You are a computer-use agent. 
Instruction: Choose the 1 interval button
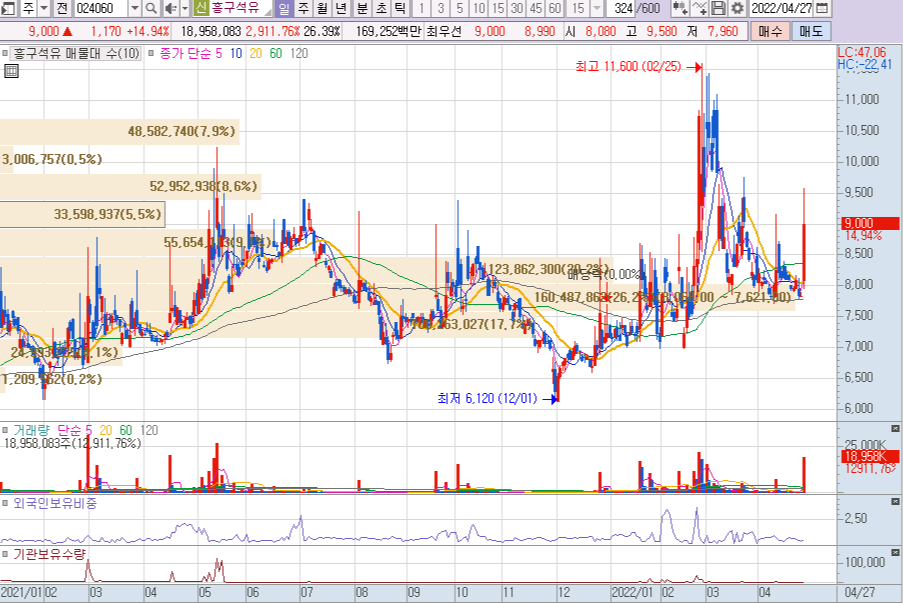tap(422, 8)
